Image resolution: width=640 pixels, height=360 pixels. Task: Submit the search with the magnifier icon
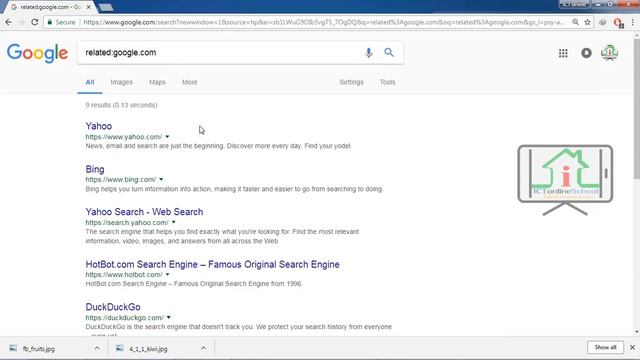[x=389, y=52]
